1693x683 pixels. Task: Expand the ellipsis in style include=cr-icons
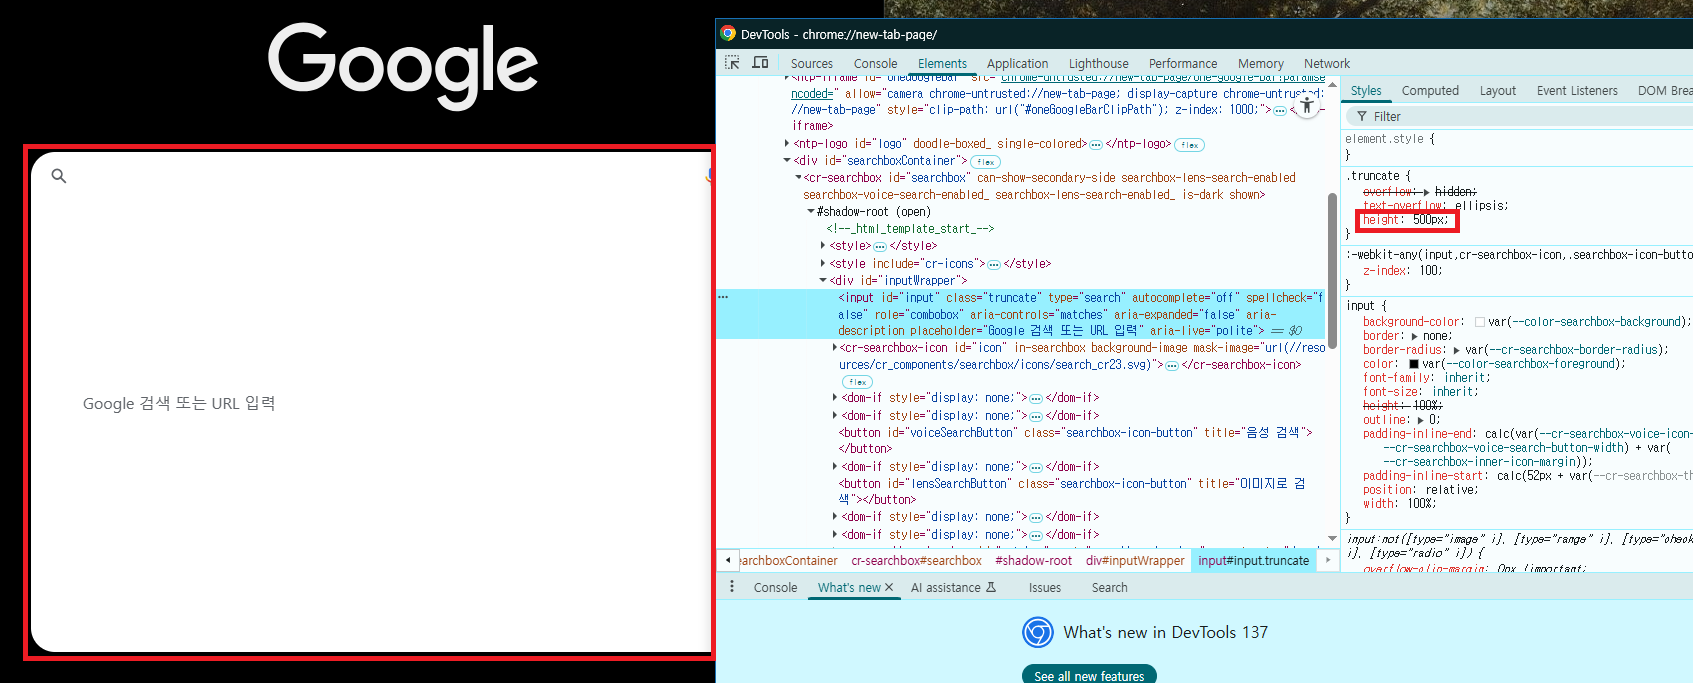pyautogui.click(x=994, y=264)
